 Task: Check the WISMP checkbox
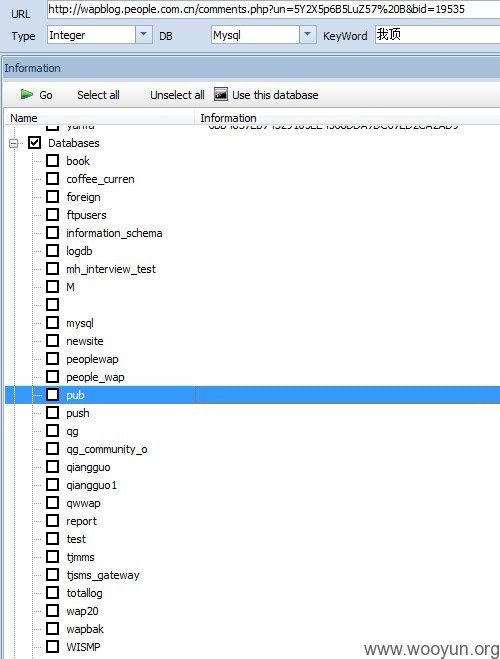tap(53, 646)
